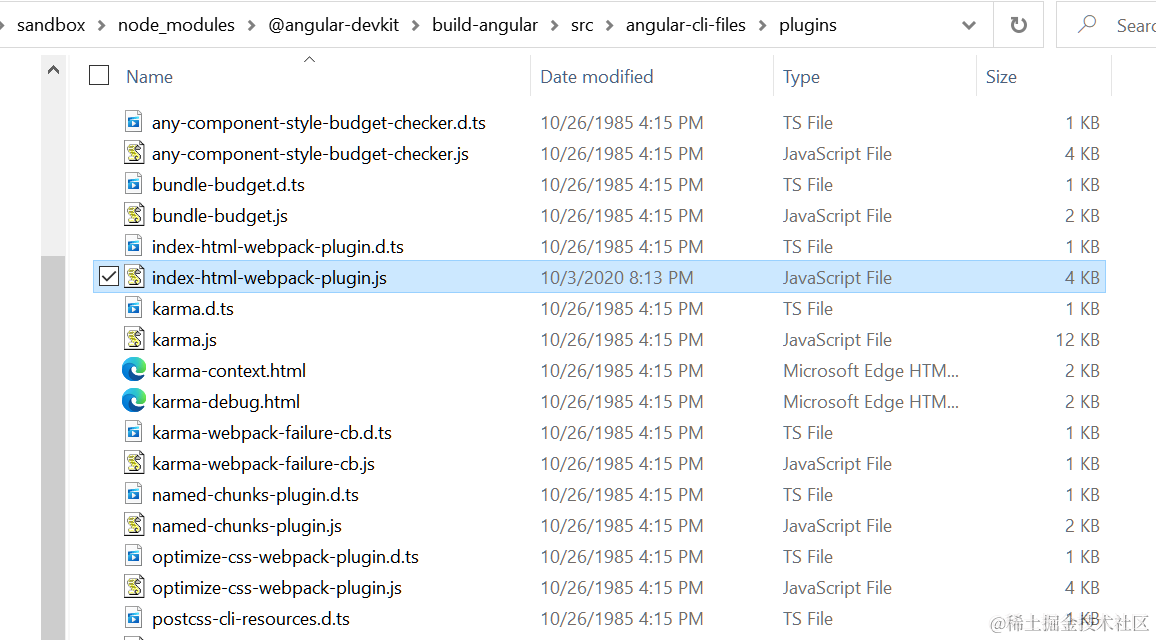1156x640 pixels.
Task: Click the 12 KB size of karma.js
Action: click(1077, 339)
